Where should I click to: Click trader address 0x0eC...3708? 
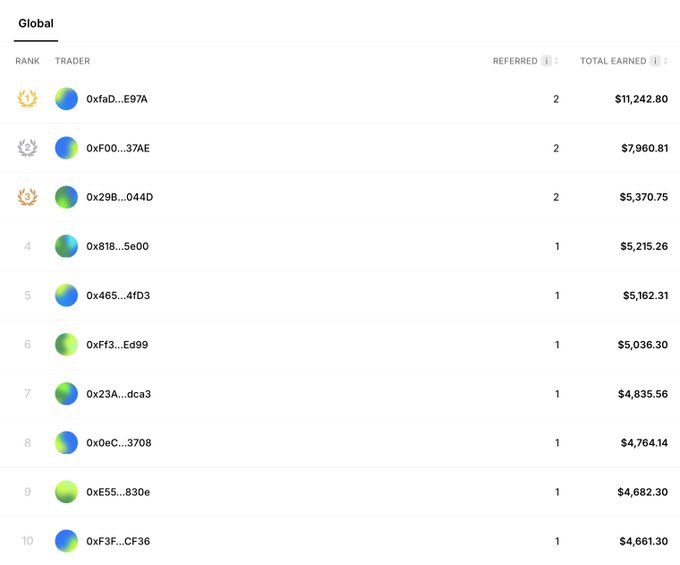coord(119,443)
